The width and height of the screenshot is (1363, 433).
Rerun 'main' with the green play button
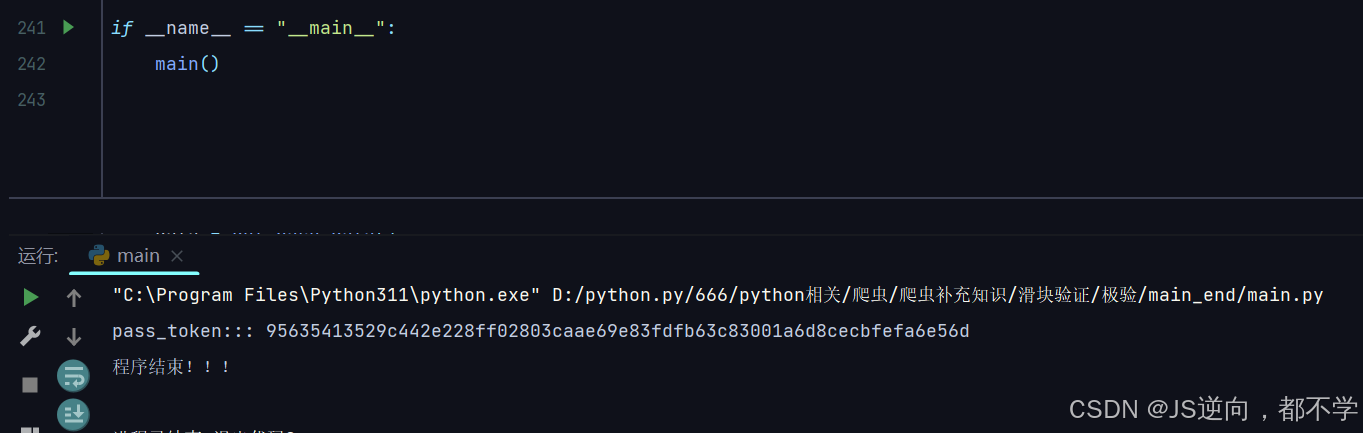point(31,296)
